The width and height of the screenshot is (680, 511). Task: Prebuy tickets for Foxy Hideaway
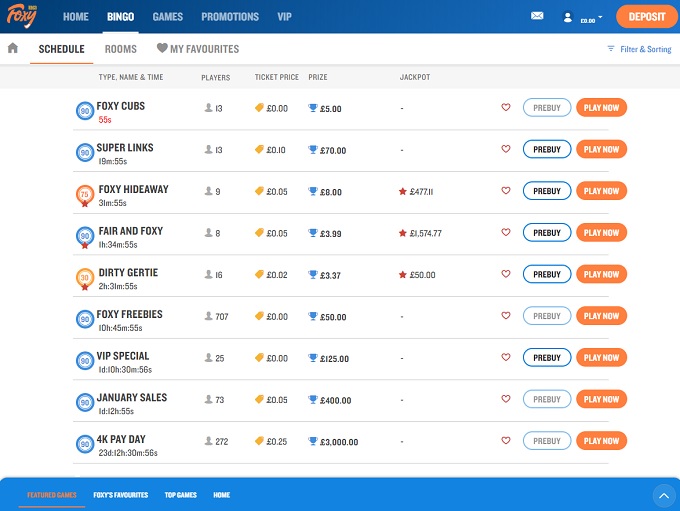[x=547, y=191]
